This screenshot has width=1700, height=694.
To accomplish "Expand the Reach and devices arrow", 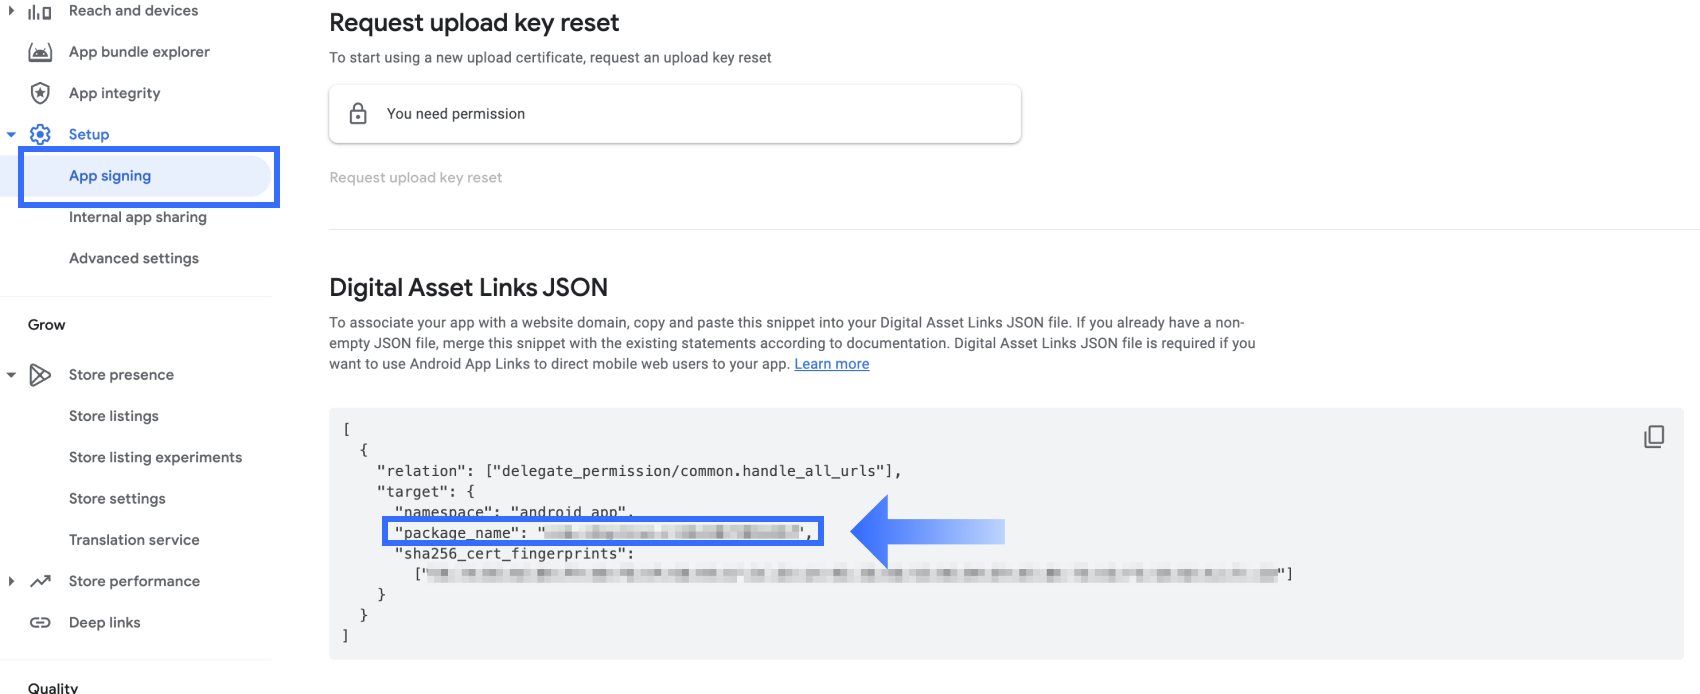I will [x=11, y=11].
